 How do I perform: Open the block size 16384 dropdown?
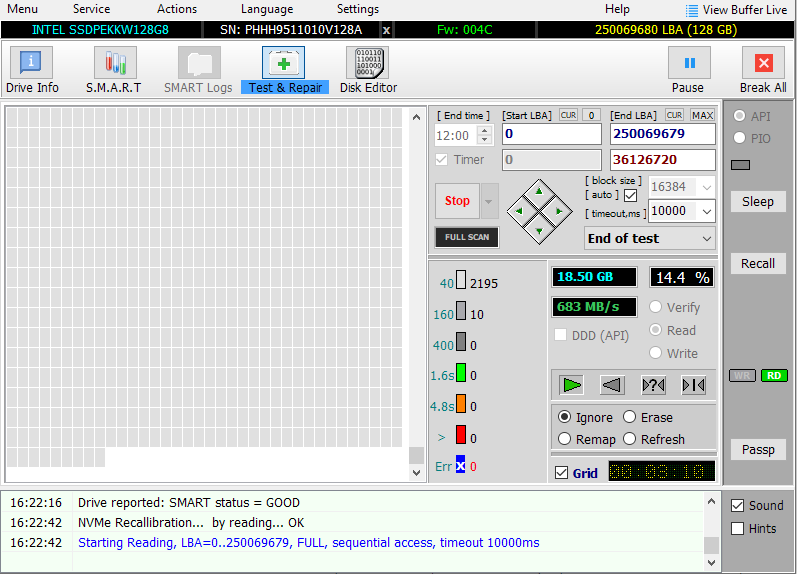[707, 187]
